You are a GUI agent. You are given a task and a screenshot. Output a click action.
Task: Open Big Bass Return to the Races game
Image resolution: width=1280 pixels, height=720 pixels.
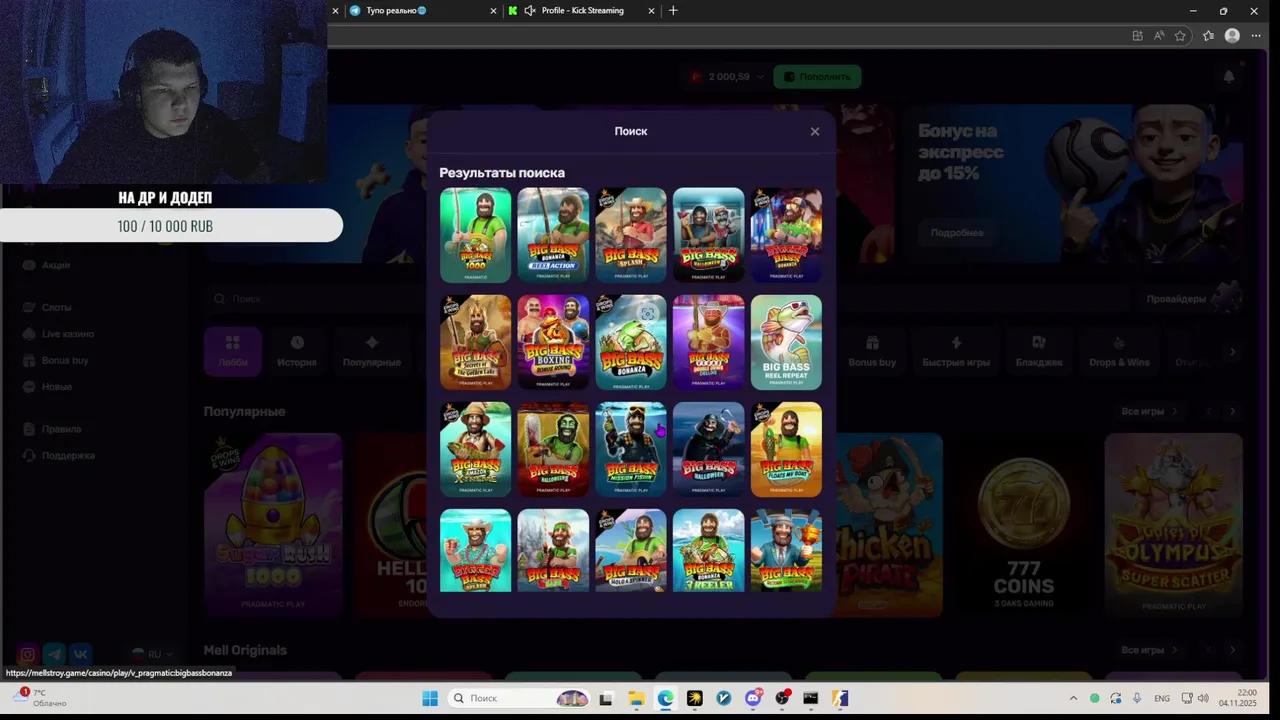(786, 550)
